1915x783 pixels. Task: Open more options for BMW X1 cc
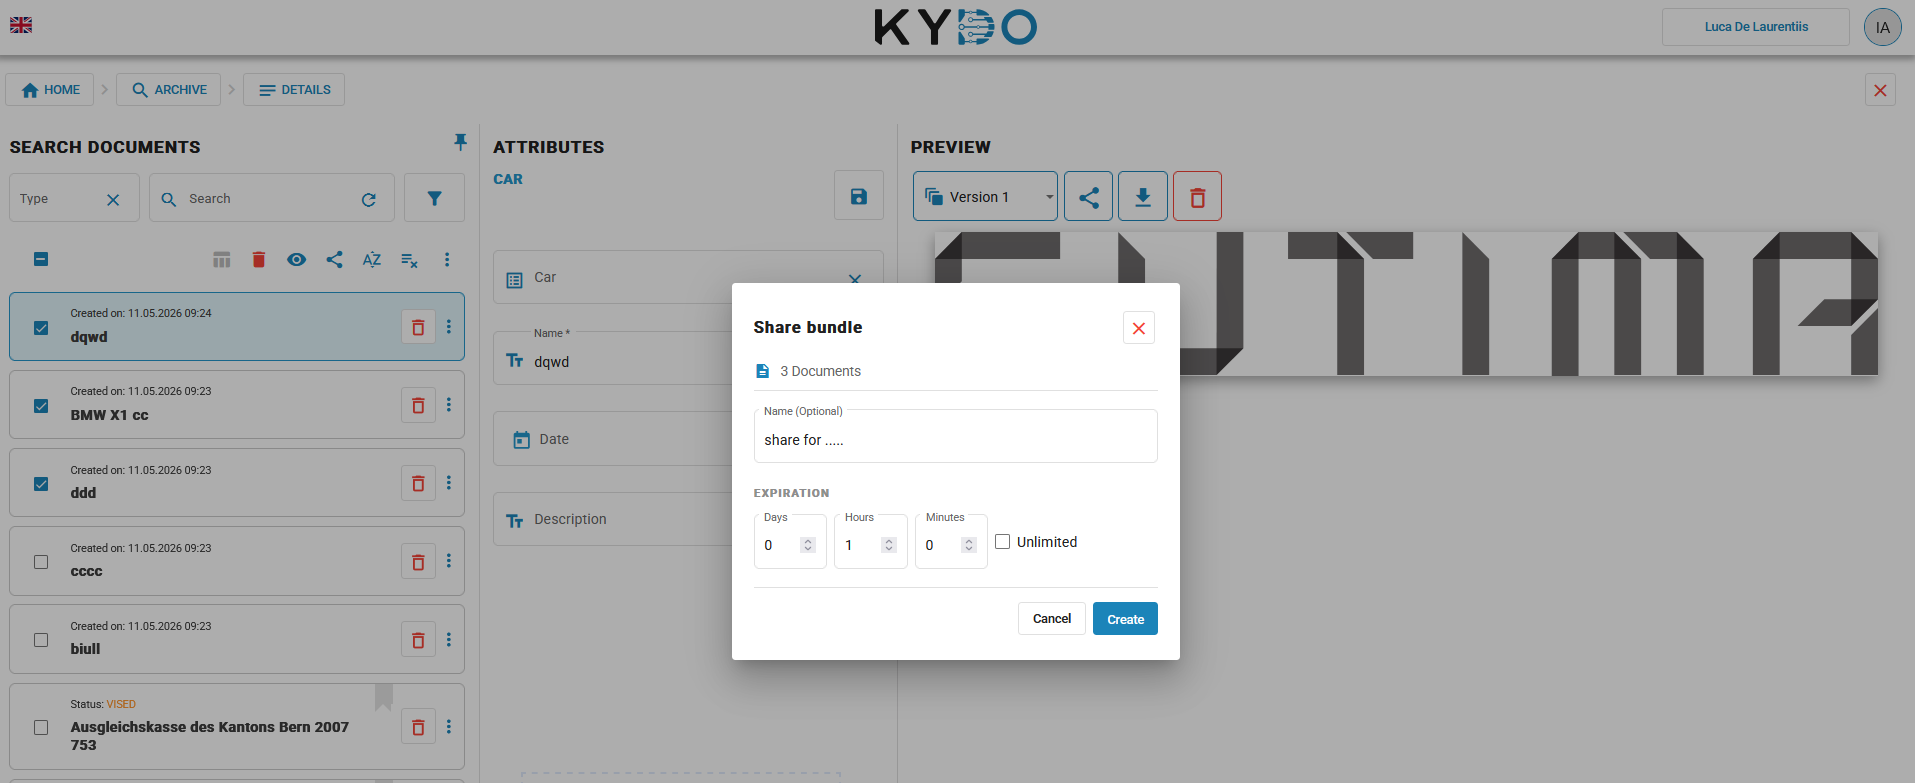(449, 405)
